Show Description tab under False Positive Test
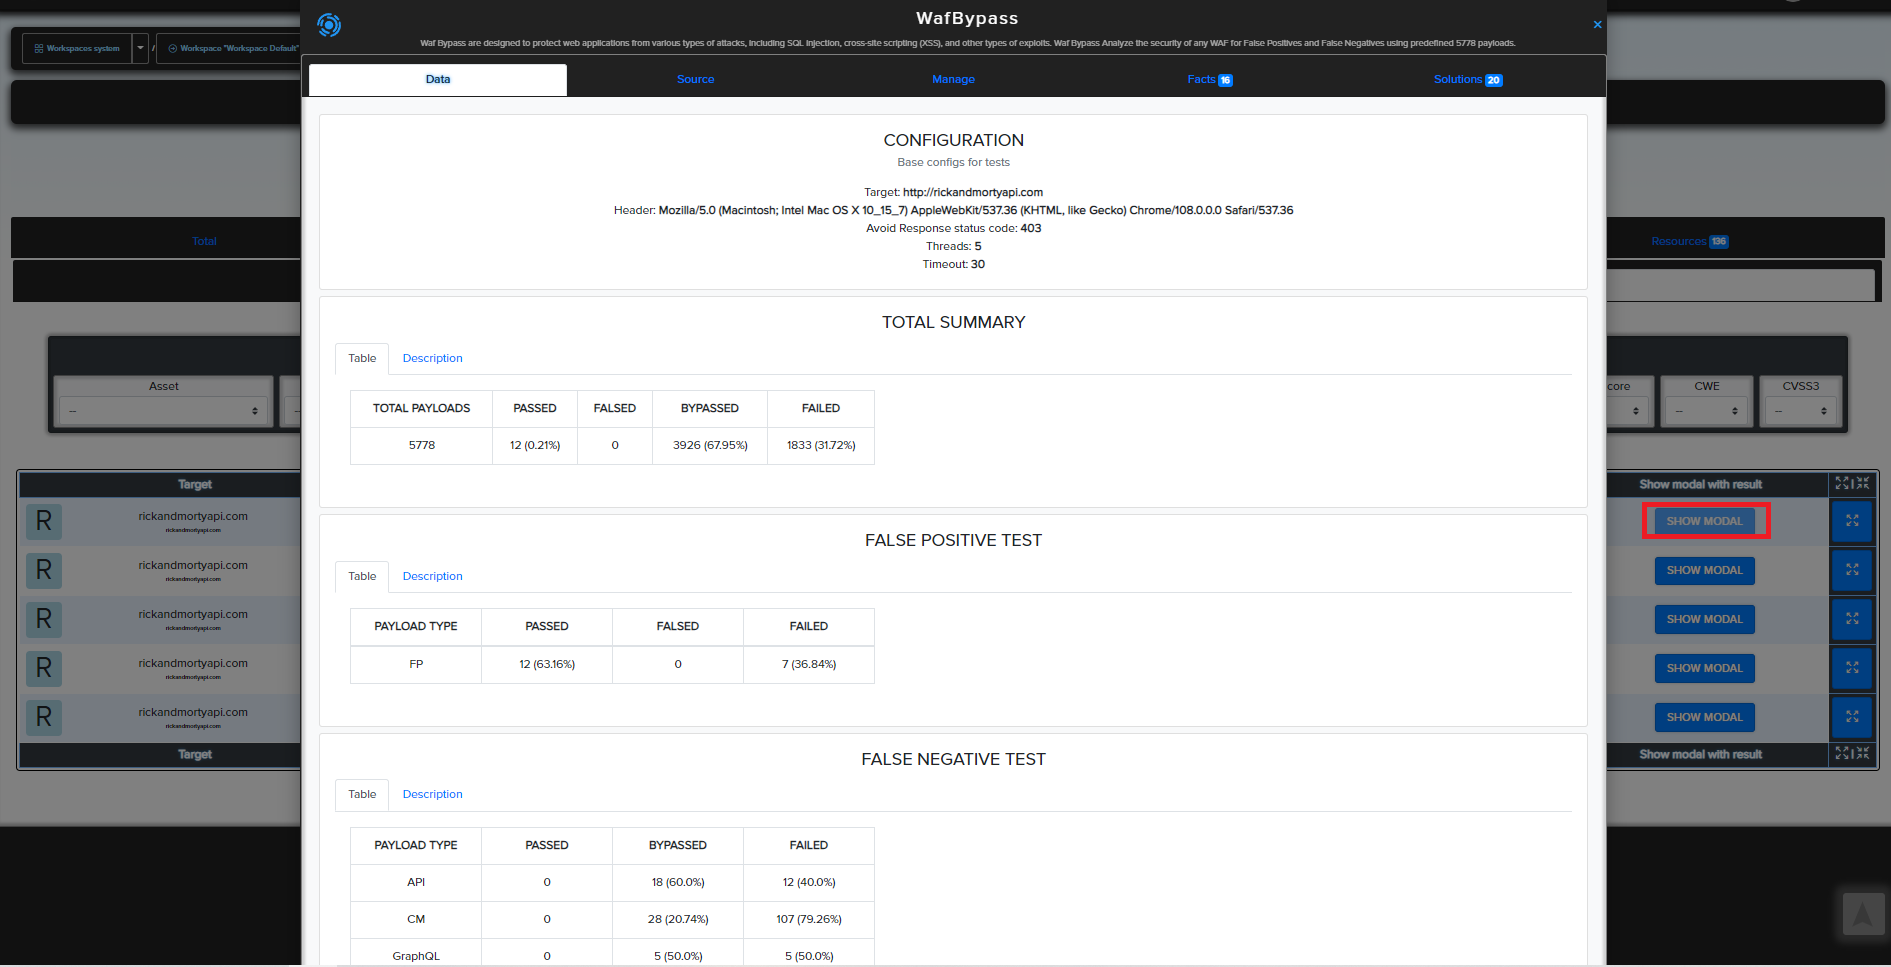Image resolution: width=1891 pixels, height=967 pixels. [x=432, y=576]
